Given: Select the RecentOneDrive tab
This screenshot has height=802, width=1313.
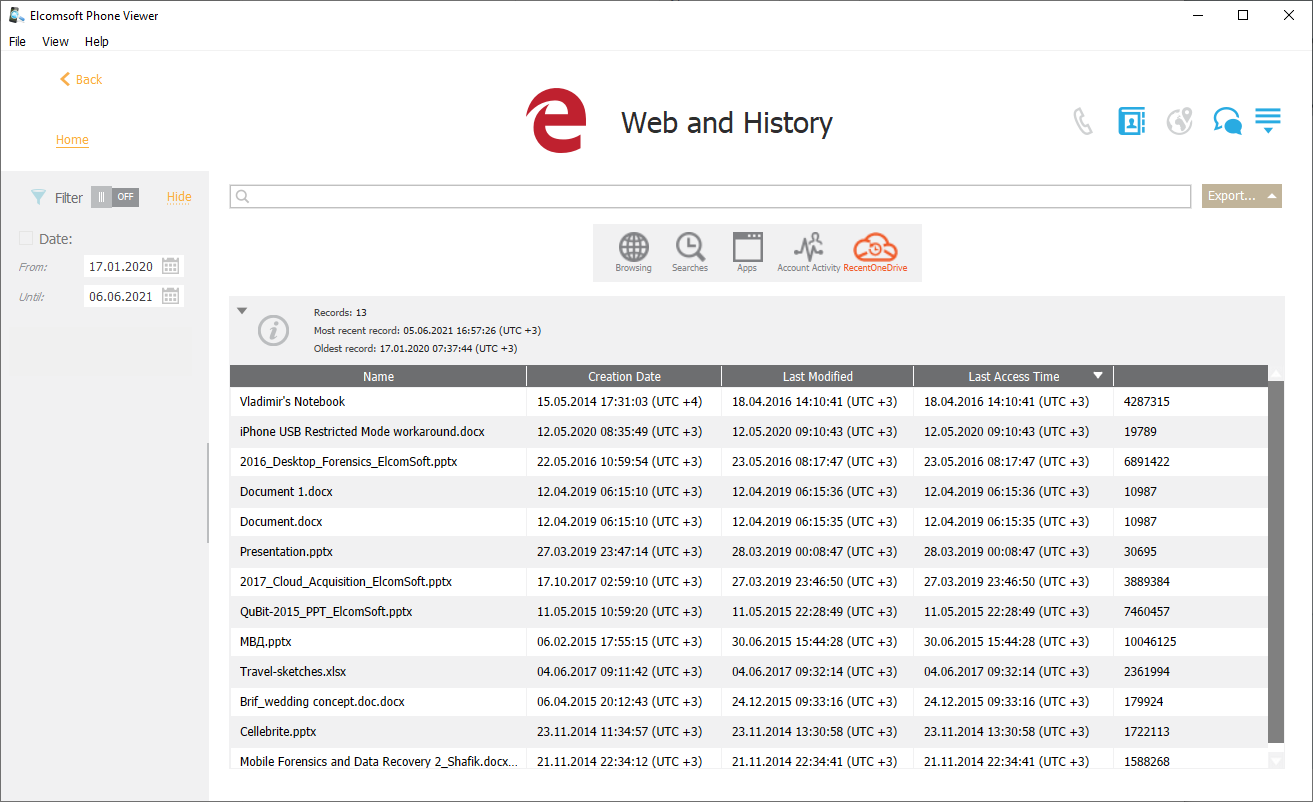Looking at the screenshot, I should coord(875,252).
